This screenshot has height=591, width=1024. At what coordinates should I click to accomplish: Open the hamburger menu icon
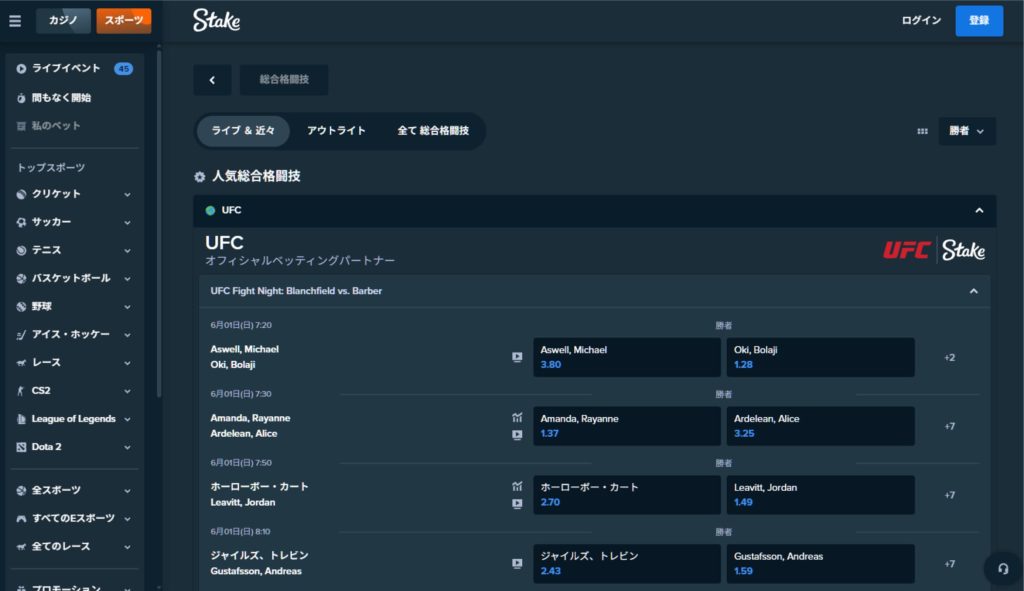pos(15,21)
